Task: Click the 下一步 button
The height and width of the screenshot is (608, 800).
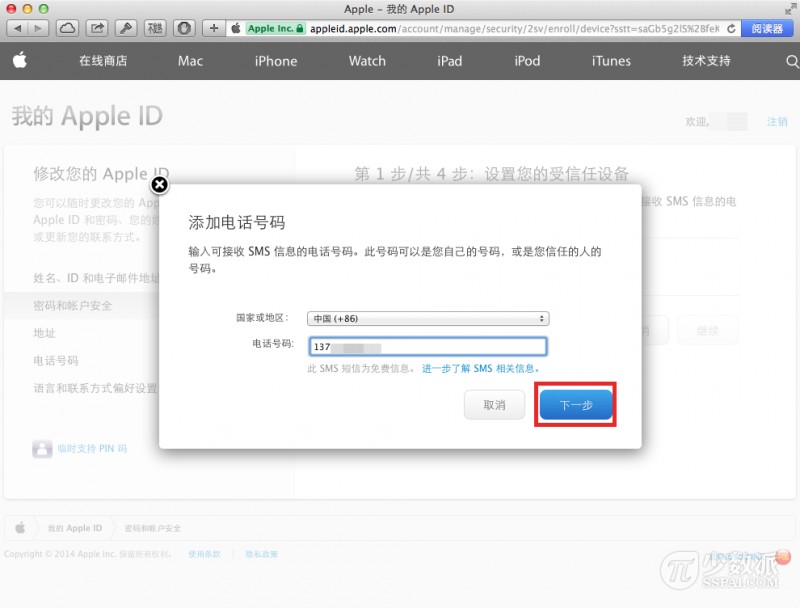Action: coord(576,405)
